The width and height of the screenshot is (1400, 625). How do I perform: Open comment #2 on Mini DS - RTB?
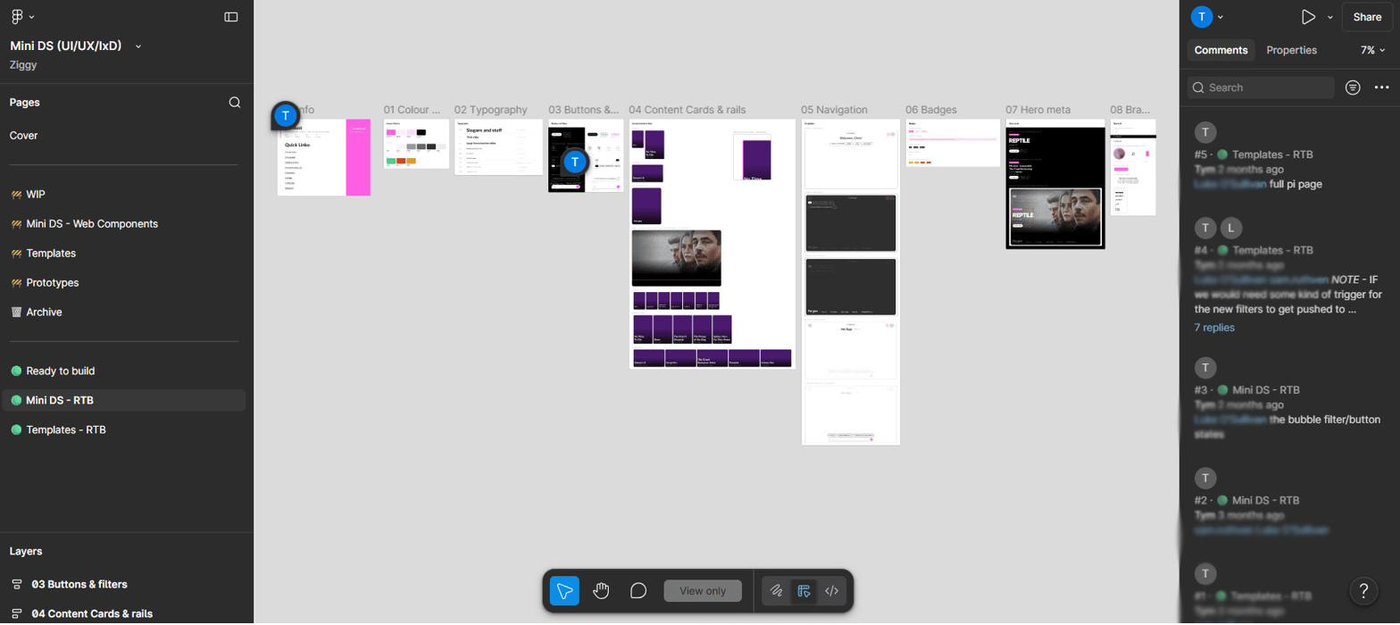(1289, 504)
